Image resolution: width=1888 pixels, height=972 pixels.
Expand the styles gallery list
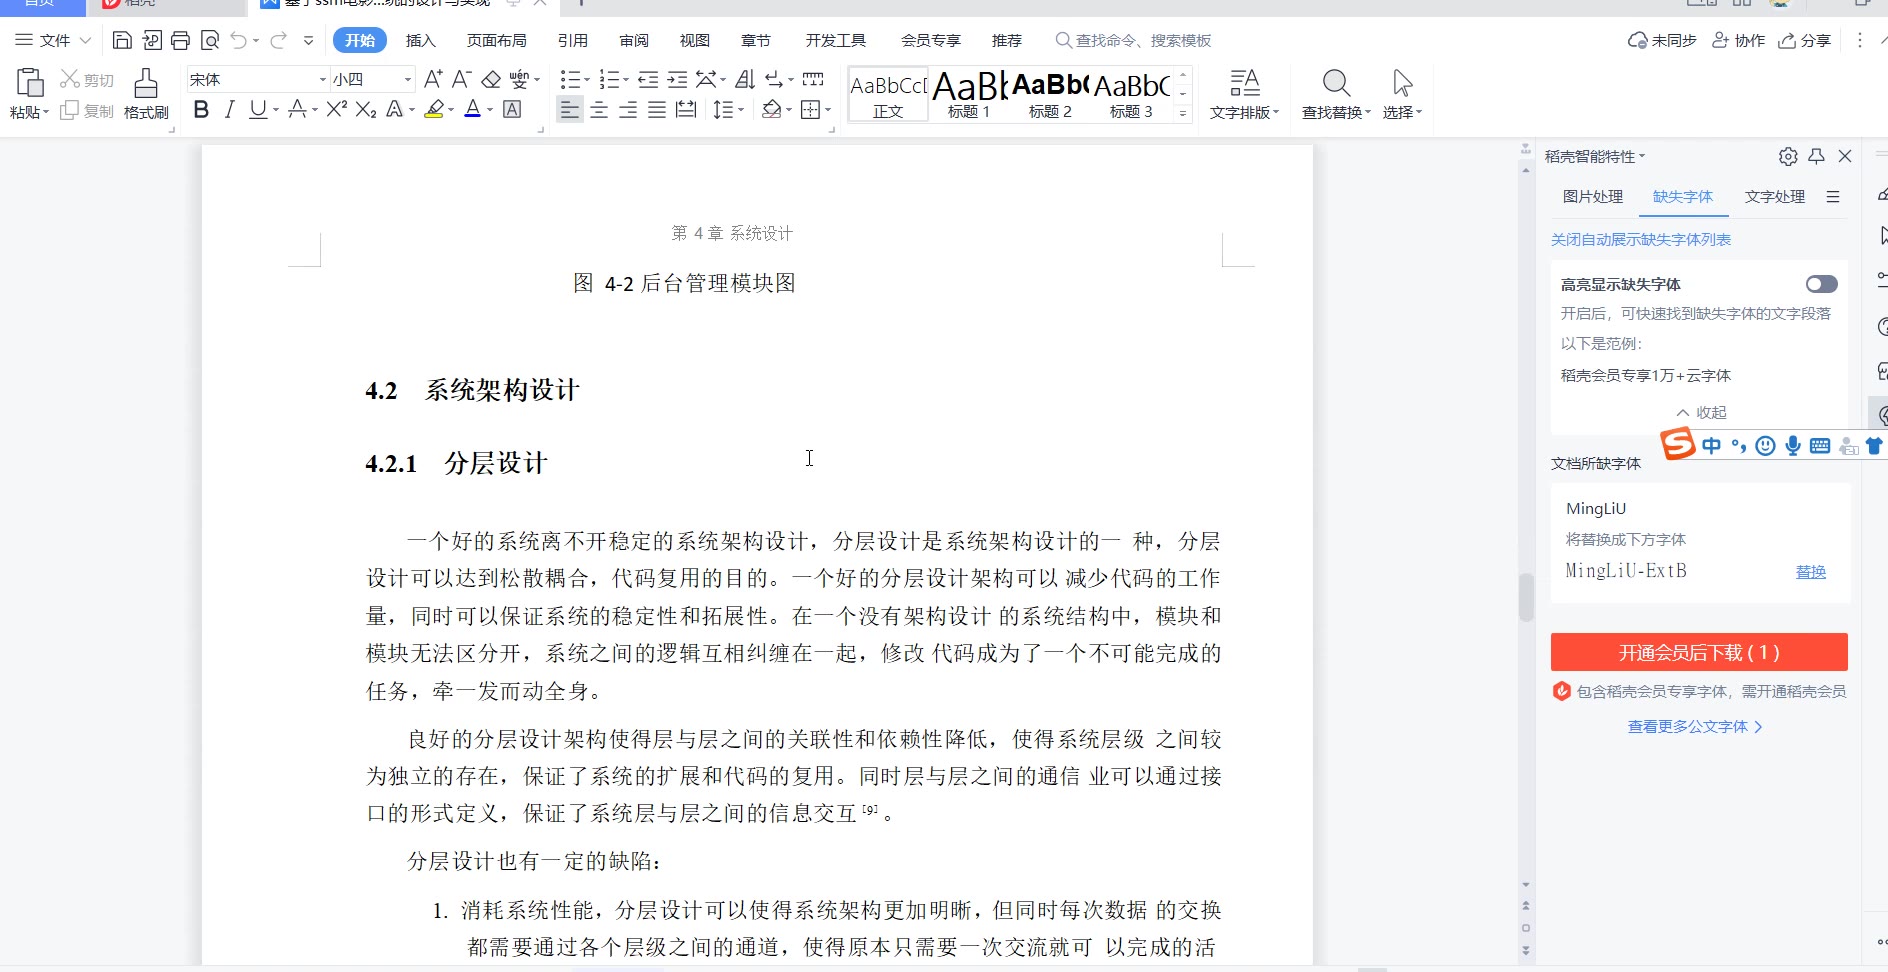[x=1183, y=113]
